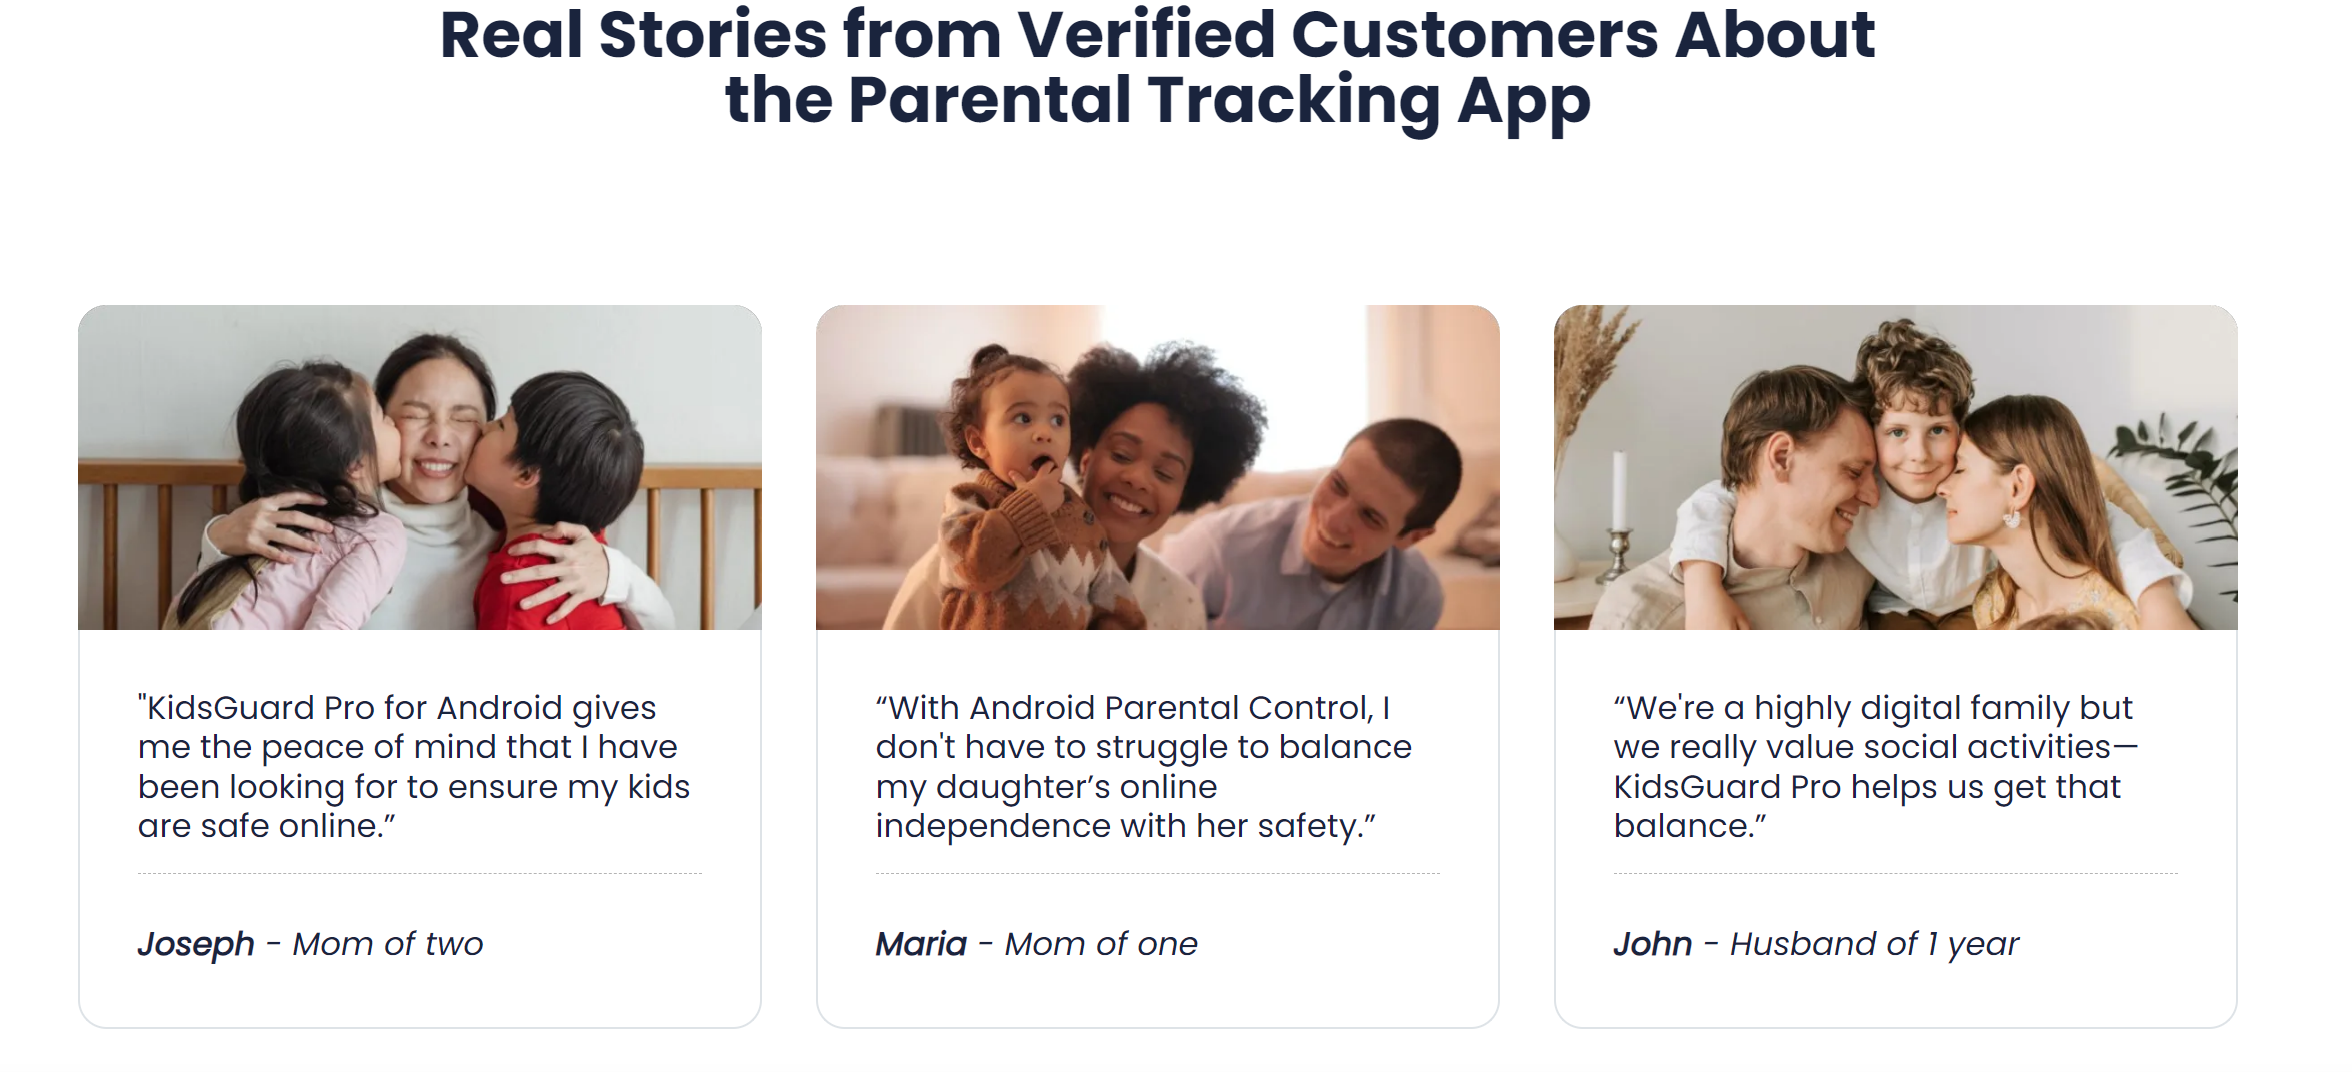
Task: Open photo of toddler with smiling parents
Action: [1157, 468]
